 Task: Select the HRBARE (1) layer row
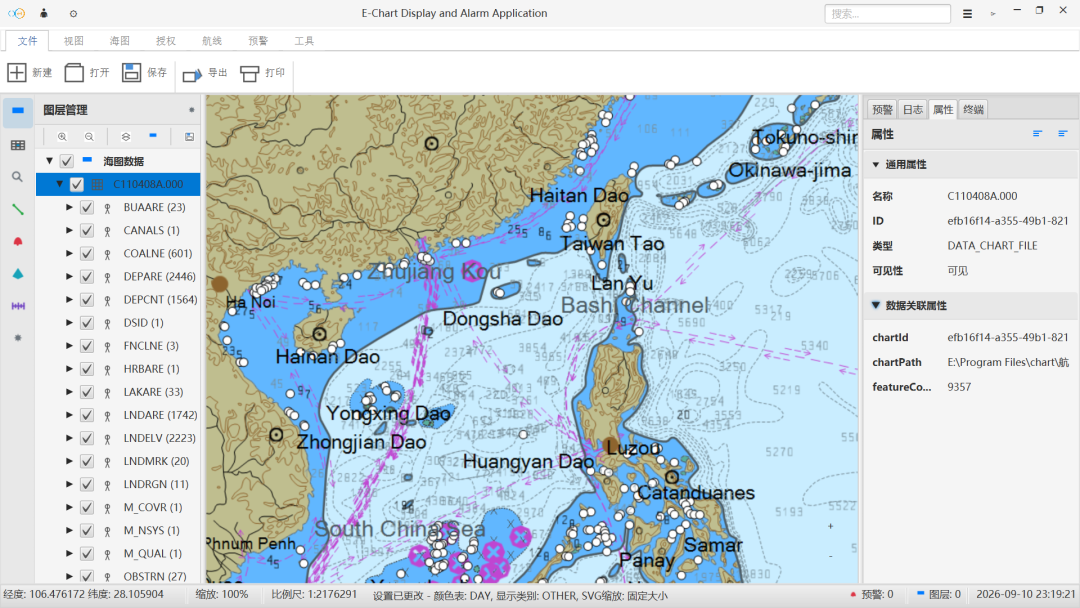(x=118, y=369)
